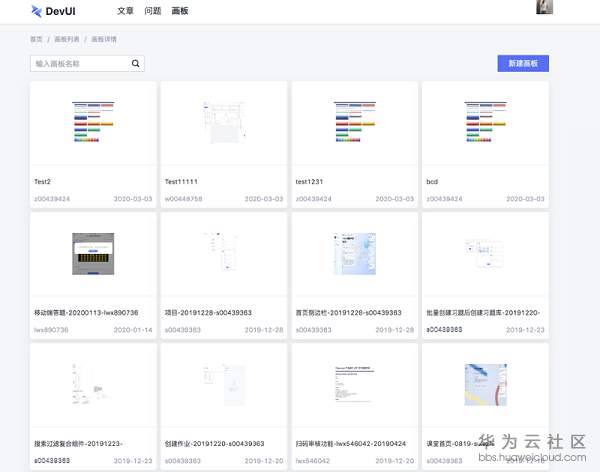Click the title "首页侧边栏-20191228-s00439363"
600x472 pixels.
point(349,312)
